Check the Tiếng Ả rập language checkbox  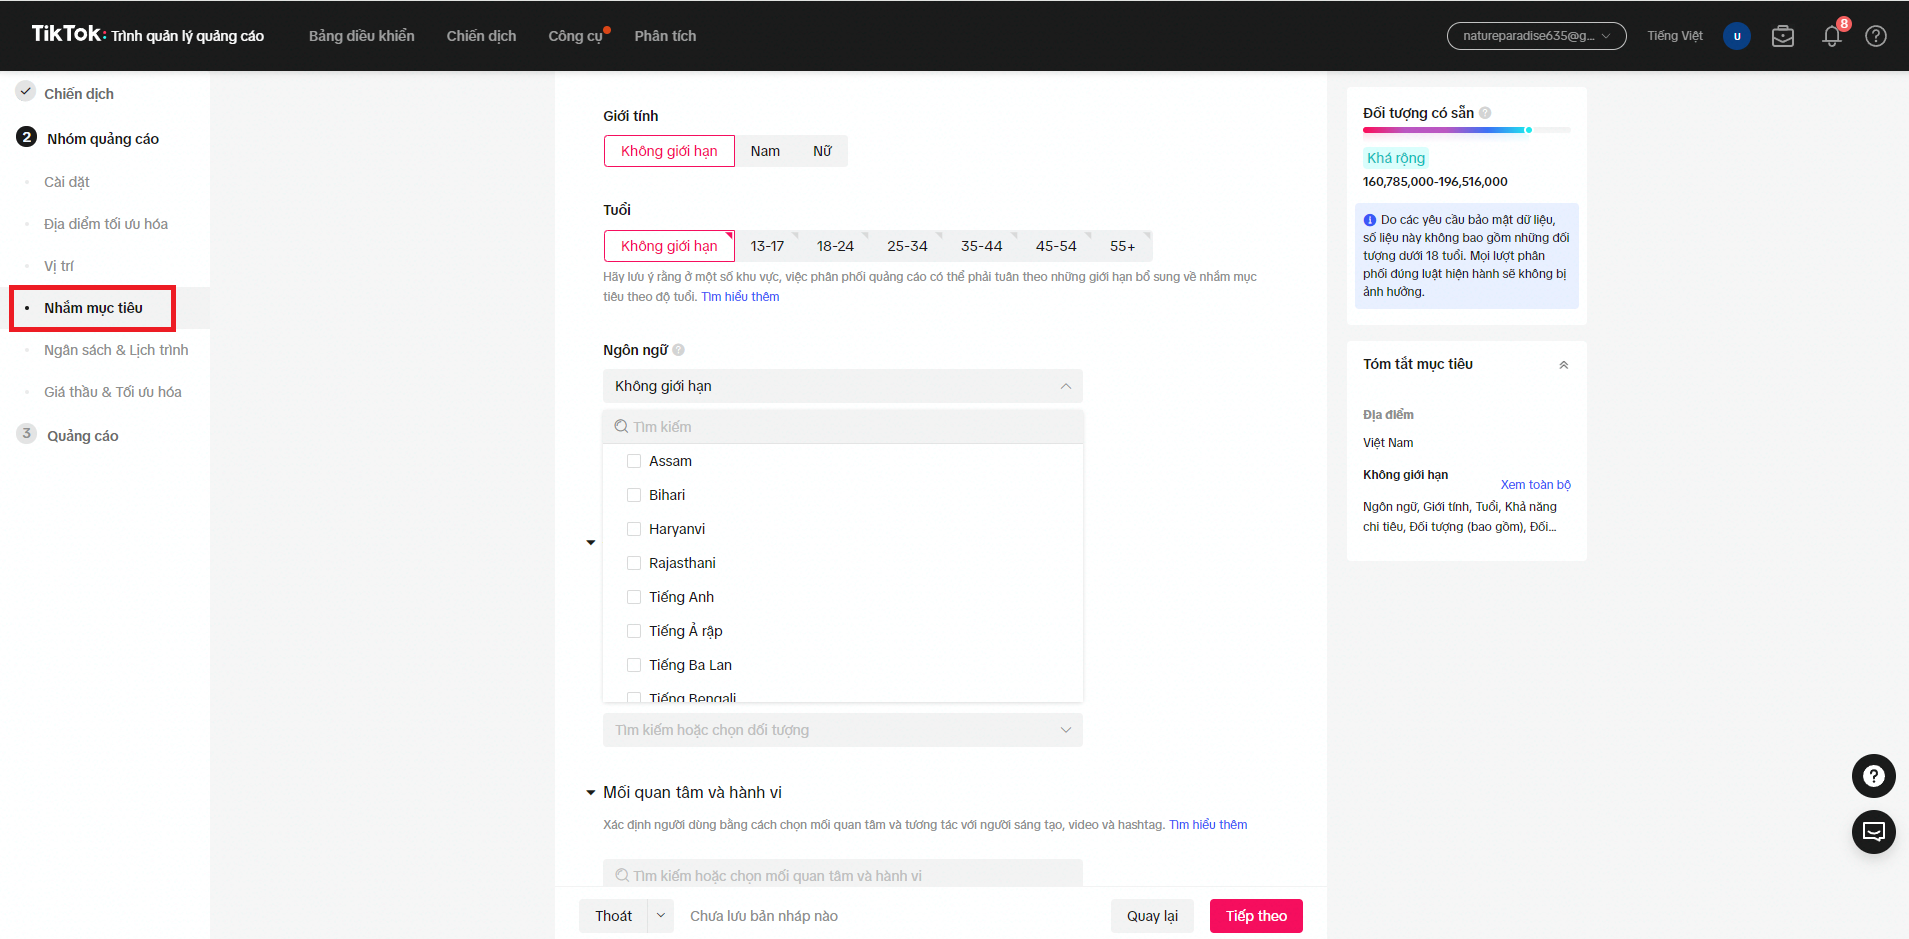point(633,631)
